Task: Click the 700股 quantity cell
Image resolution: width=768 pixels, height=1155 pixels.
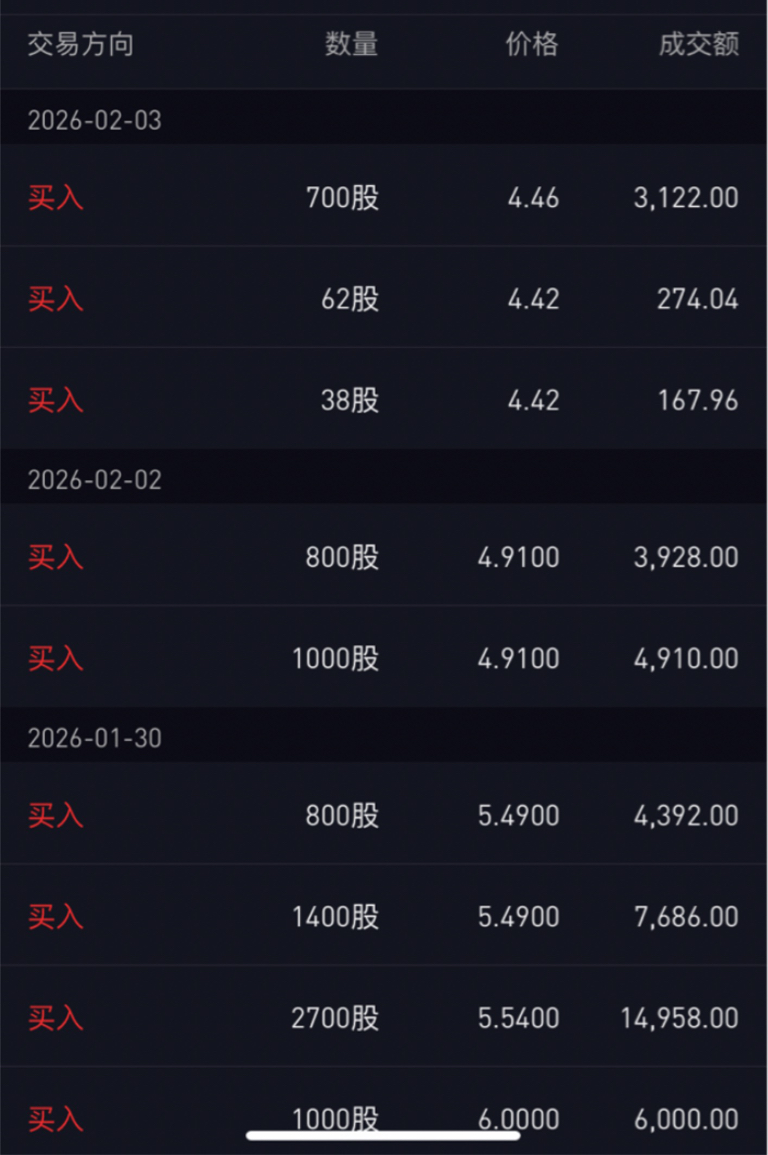Action: (342, 197)
